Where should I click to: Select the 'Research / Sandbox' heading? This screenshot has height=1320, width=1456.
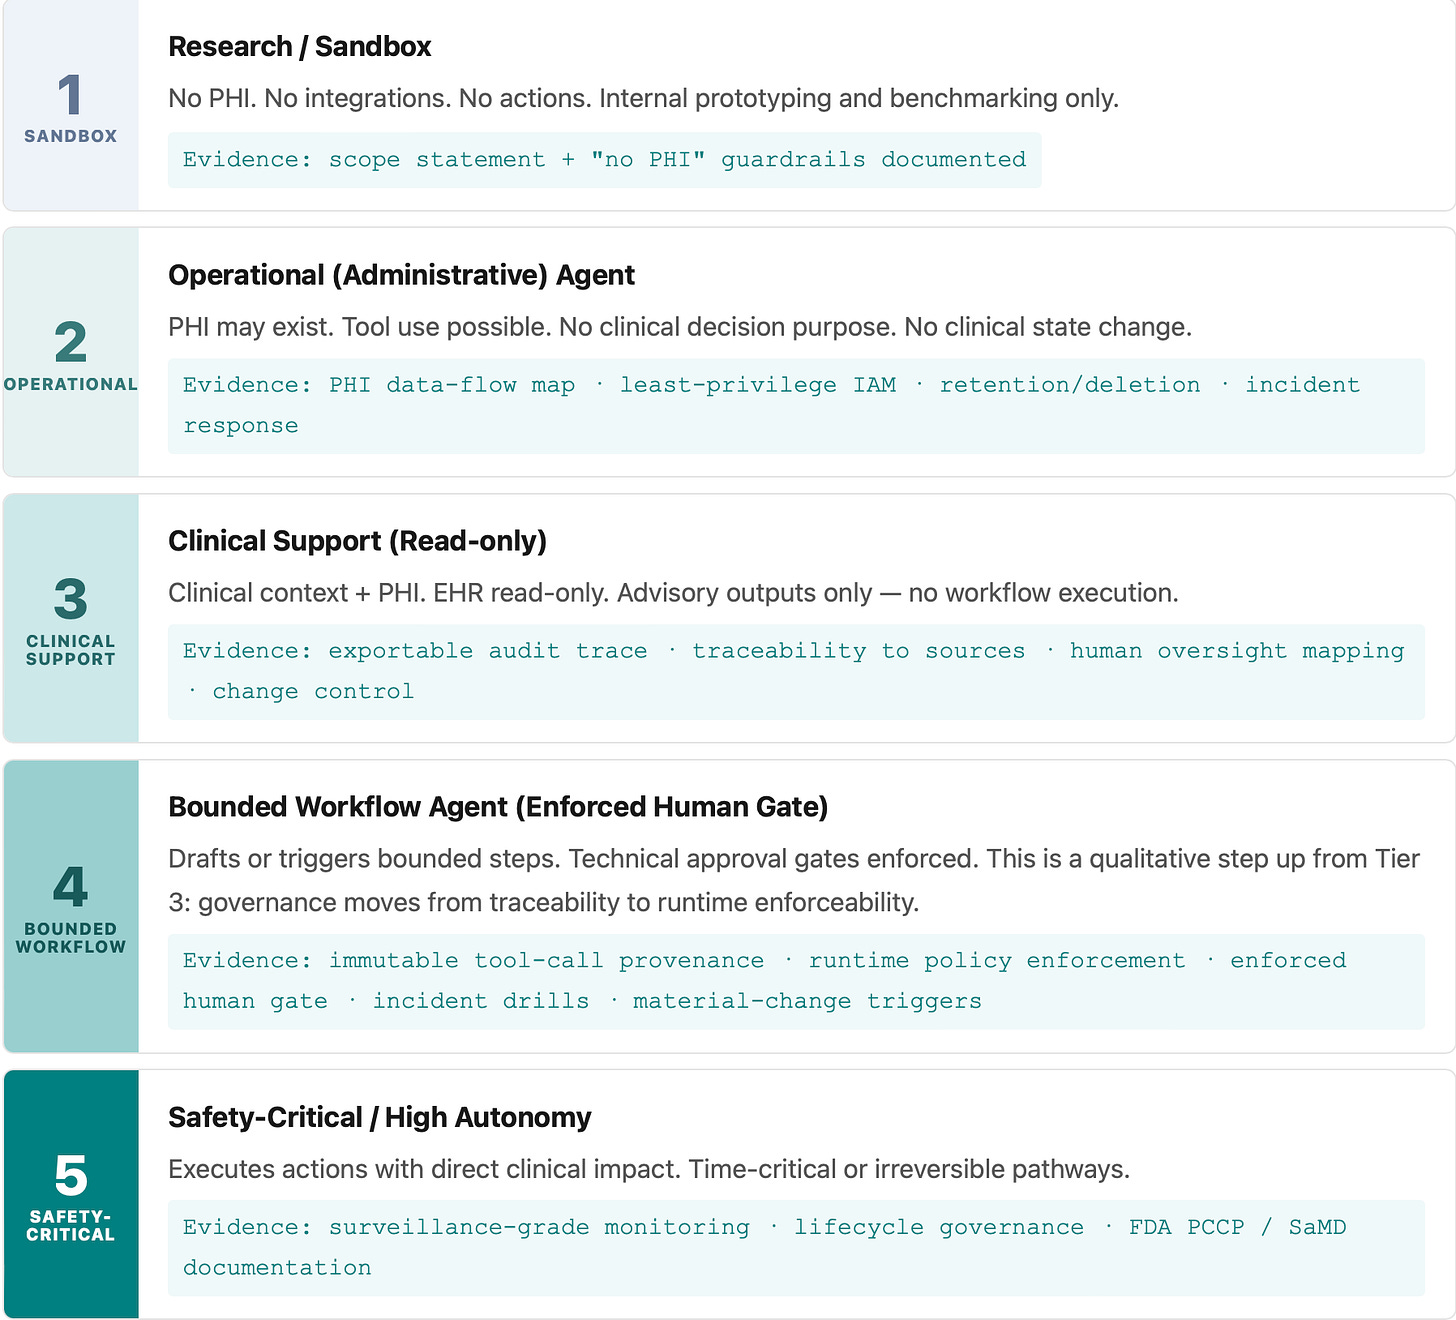300,47
